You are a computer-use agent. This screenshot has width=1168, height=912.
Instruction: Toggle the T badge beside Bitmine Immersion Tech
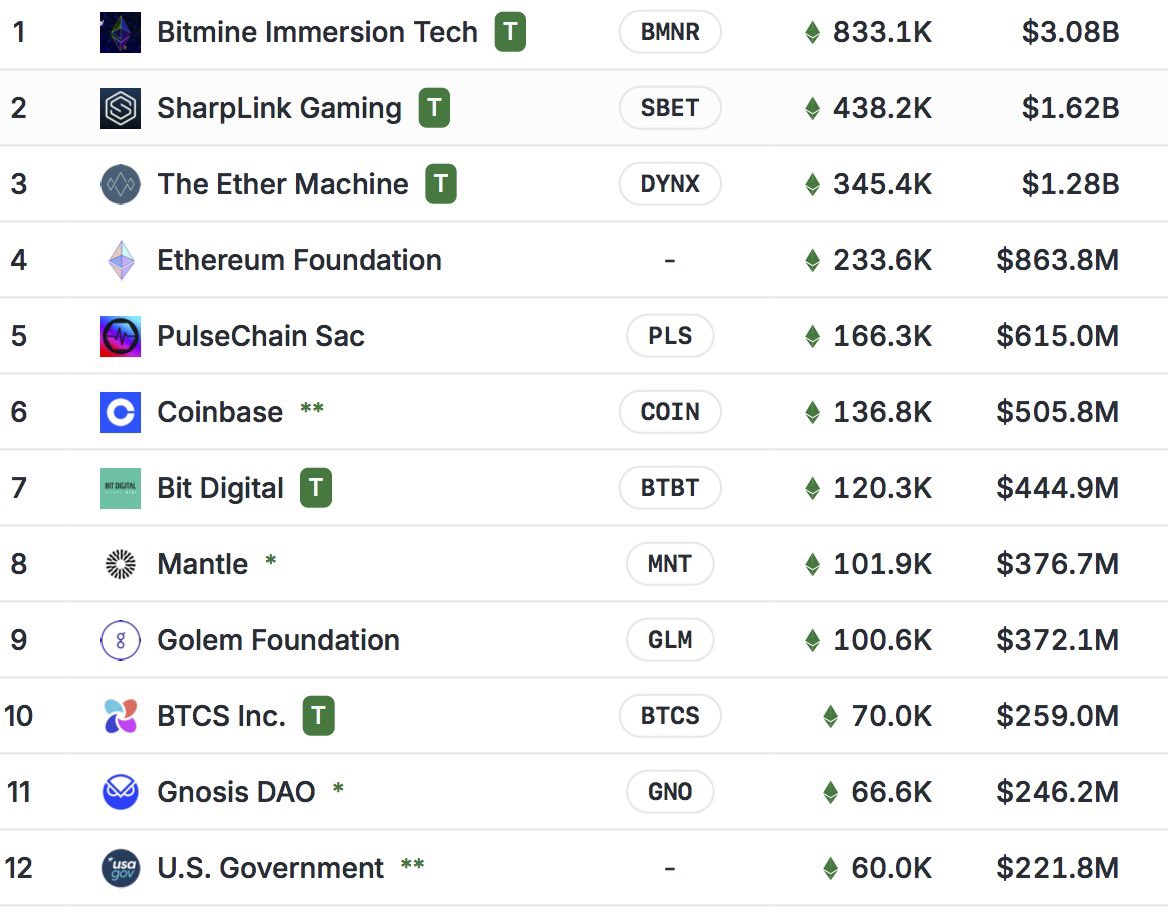509,31
